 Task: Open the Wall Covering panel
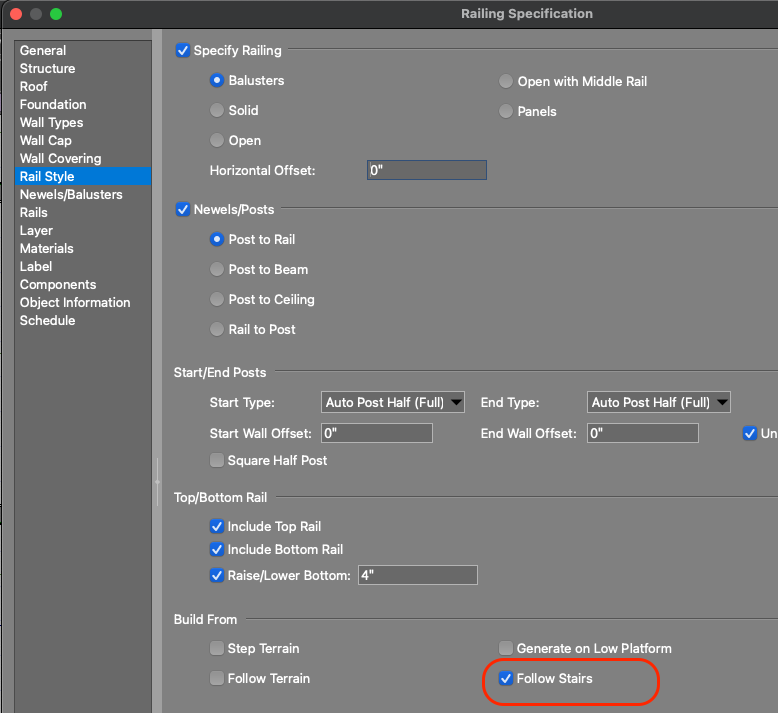click(60, 159)
